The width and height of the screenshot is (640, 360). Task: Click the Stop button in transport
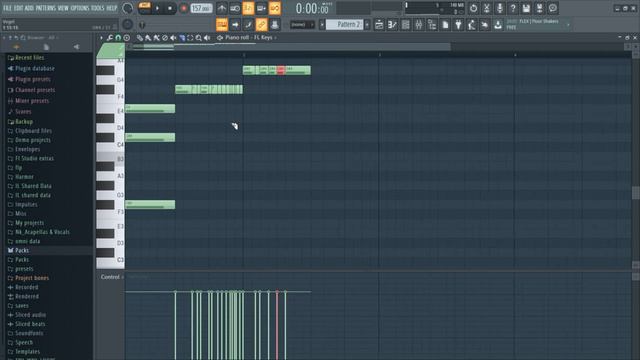tap(170, 8)
